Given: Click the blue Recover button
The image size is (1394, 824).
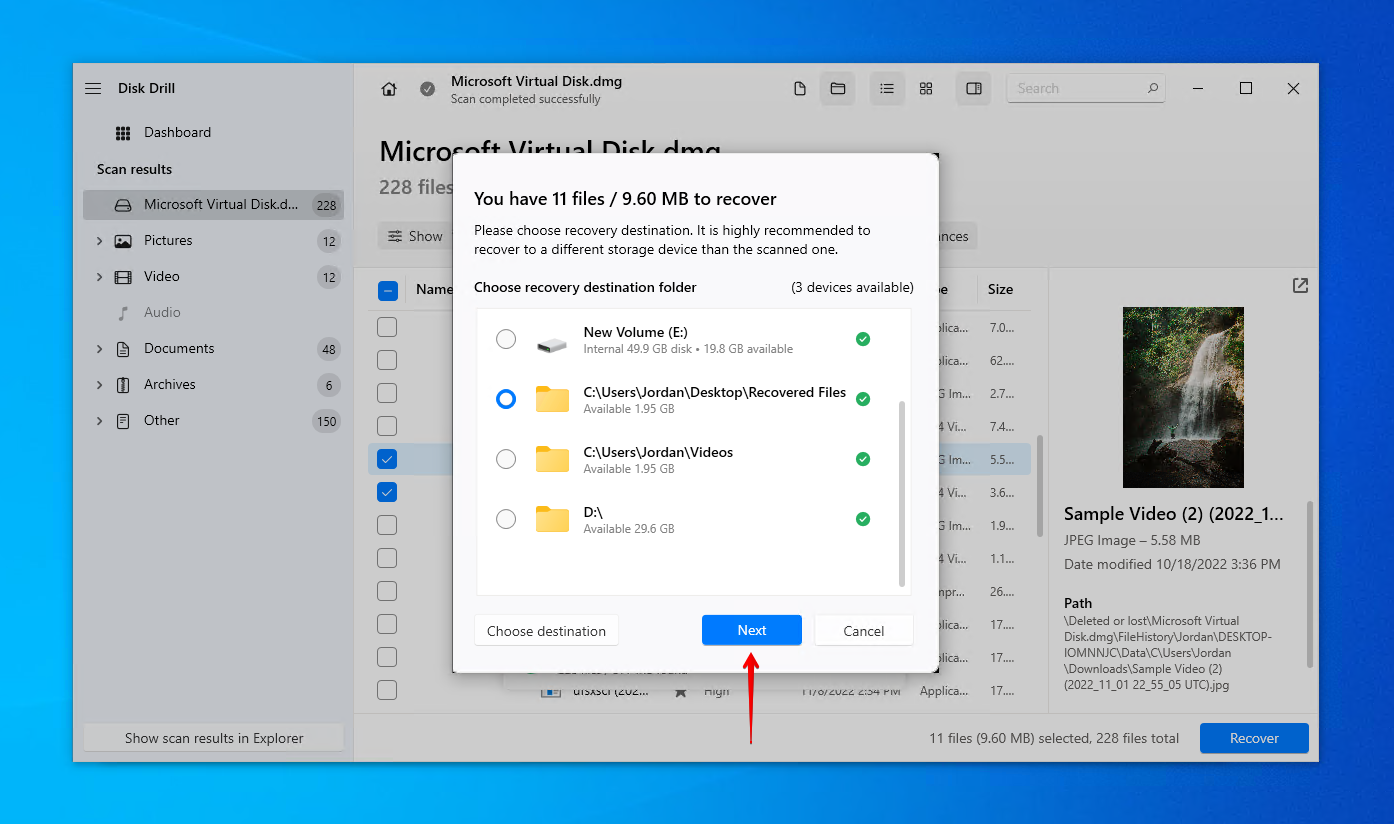Looking at the screenshot, I should click(x=1254, y=738).
